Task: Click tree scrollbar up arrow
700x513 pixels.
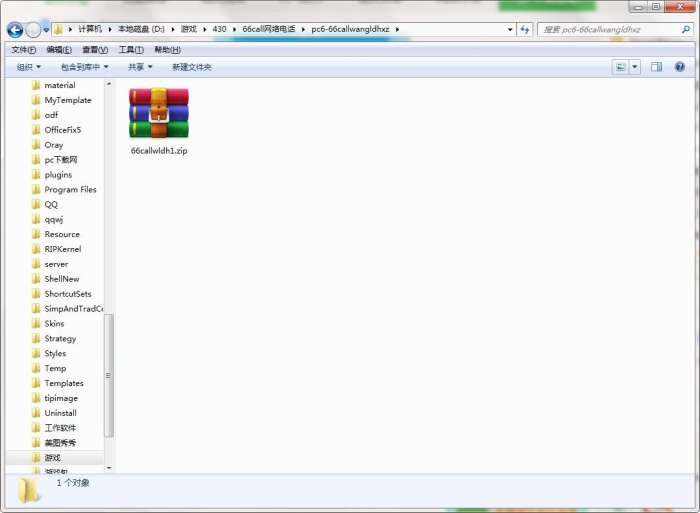Action: click(x=109, y=84)
